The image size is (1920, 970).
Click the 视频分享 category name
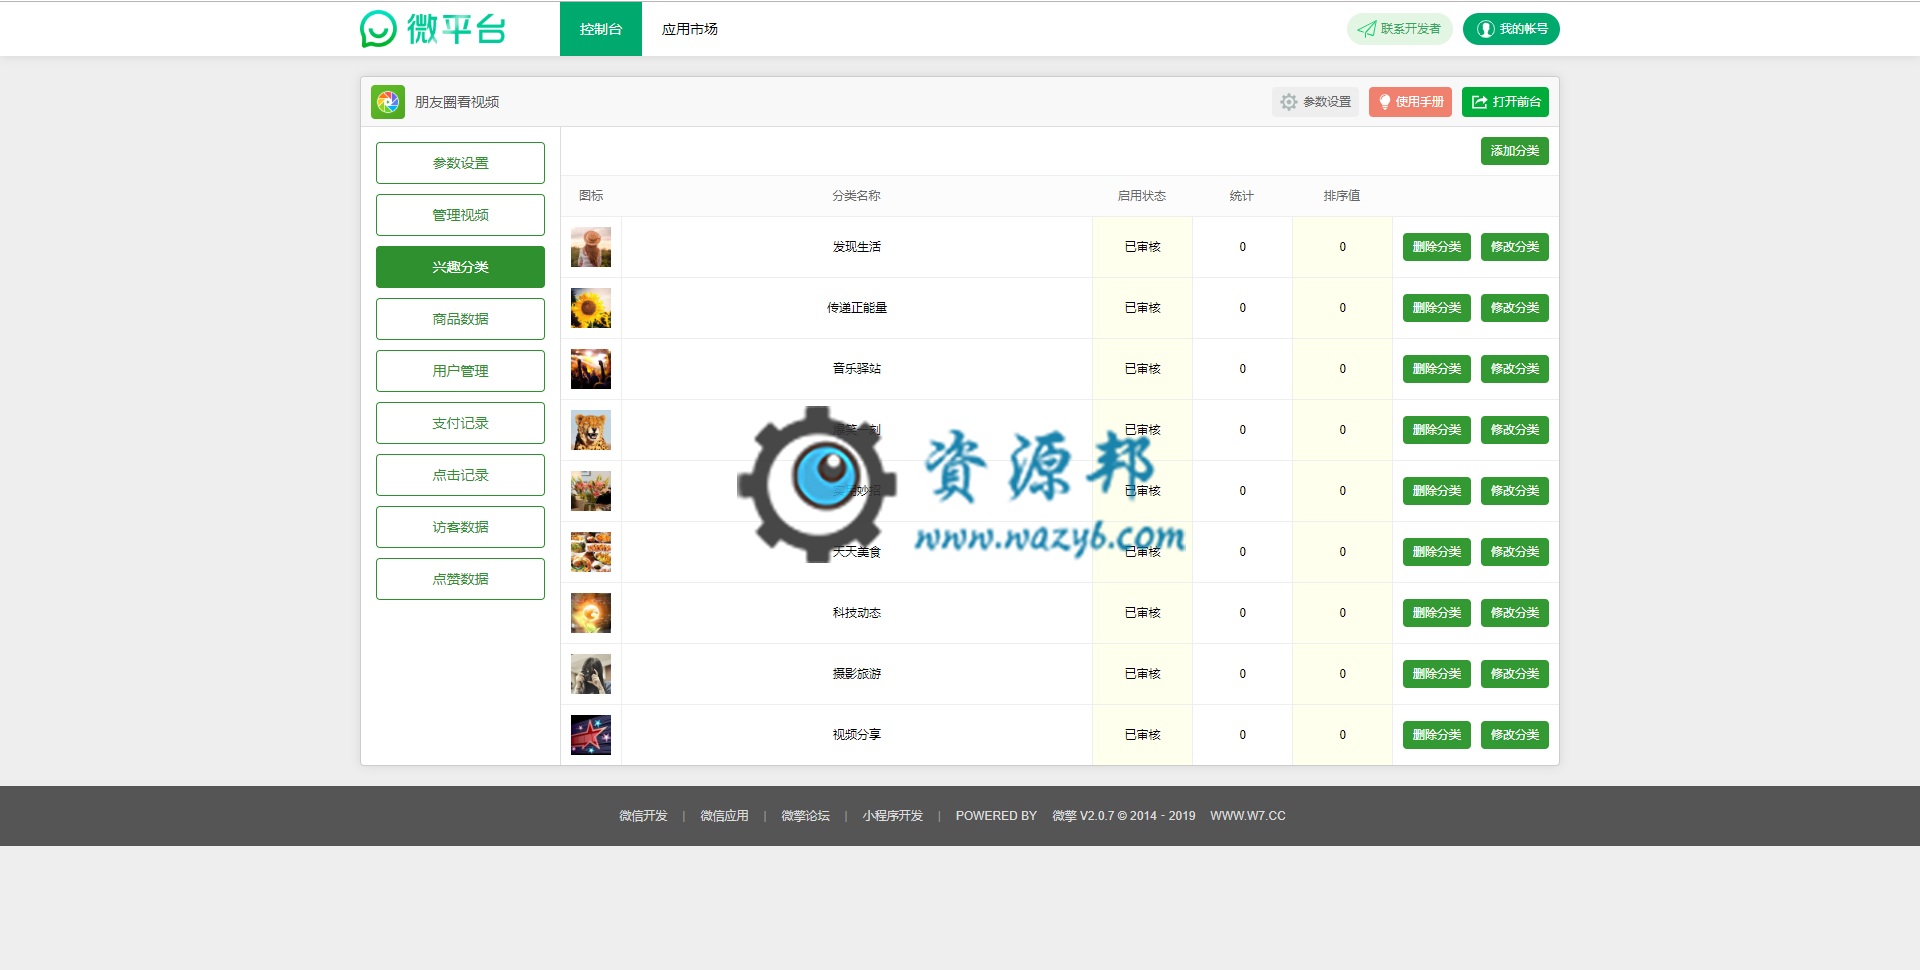(x=857, y=735)
